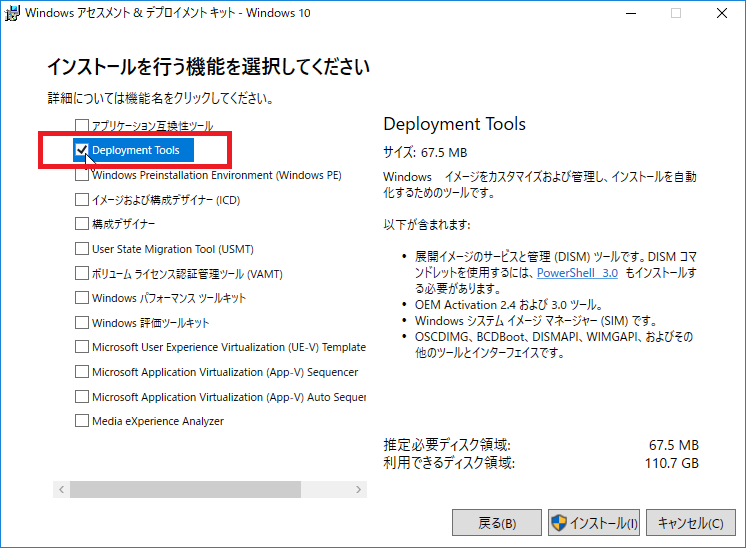Tick Windows パフォーマンス ツールキット checkbox
Screen dimensions: 746x548
(x=82, y=298)
